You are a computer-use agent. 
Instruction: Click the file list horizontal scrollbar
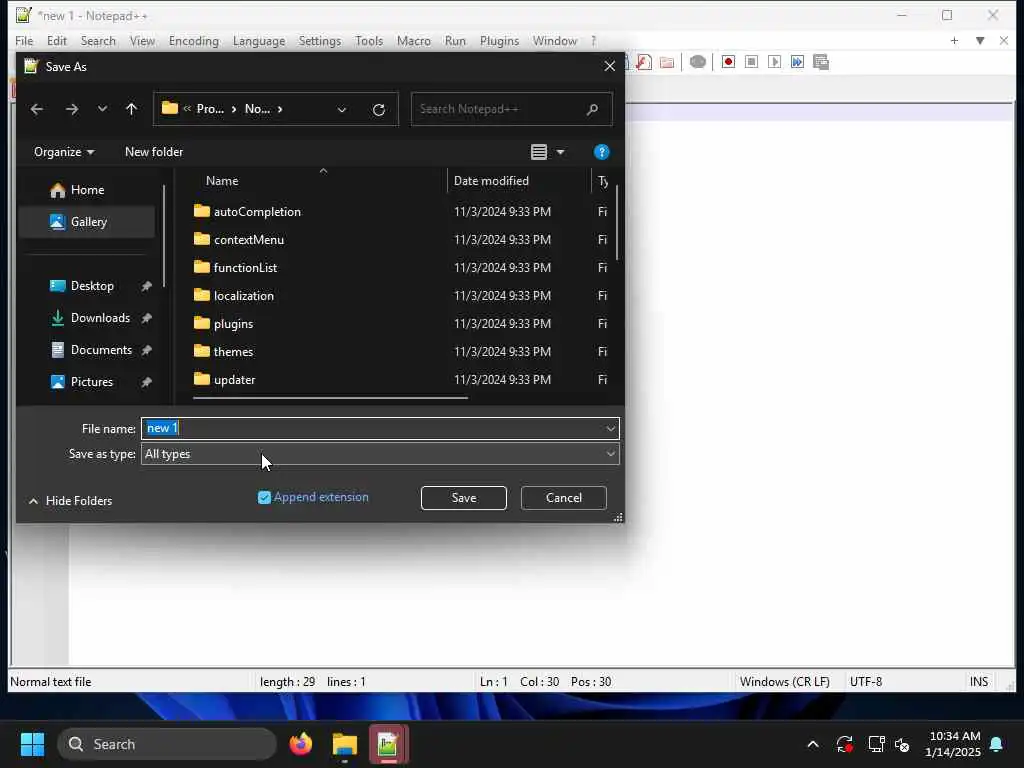[x=330, y=397]
